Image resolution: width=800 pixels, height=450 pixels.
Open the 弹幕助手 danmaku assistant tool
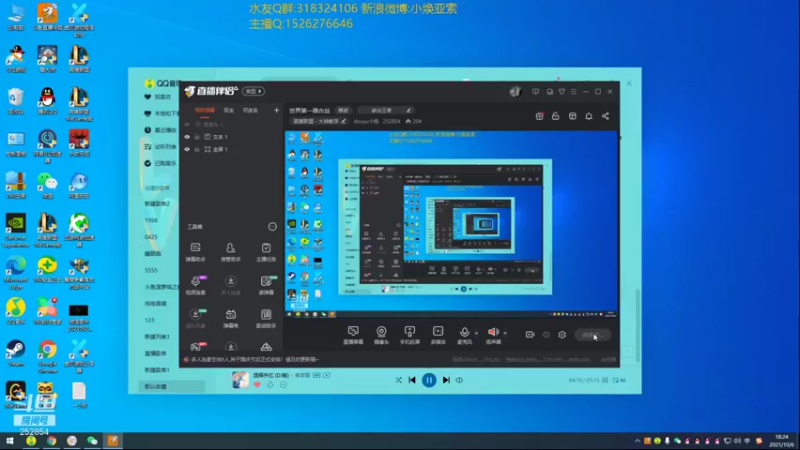click(x=195, y=252)
